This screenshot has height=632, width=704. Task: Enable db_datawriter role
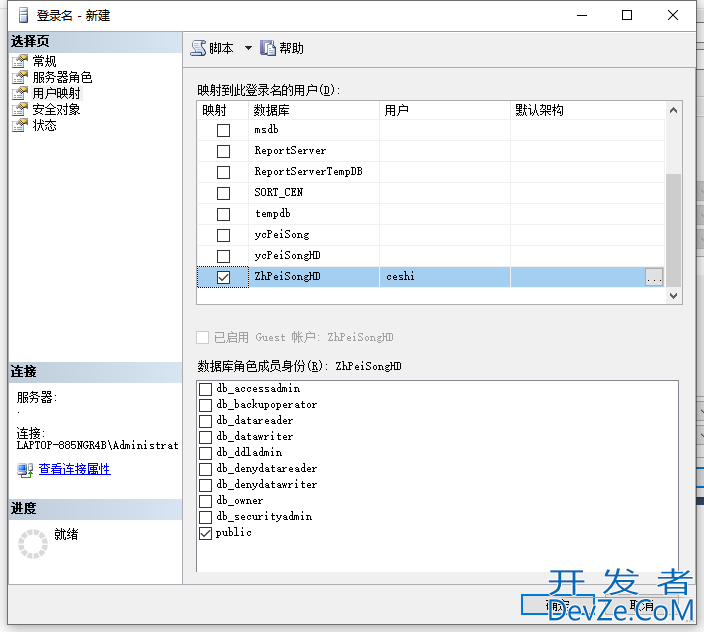pos(205,437)
